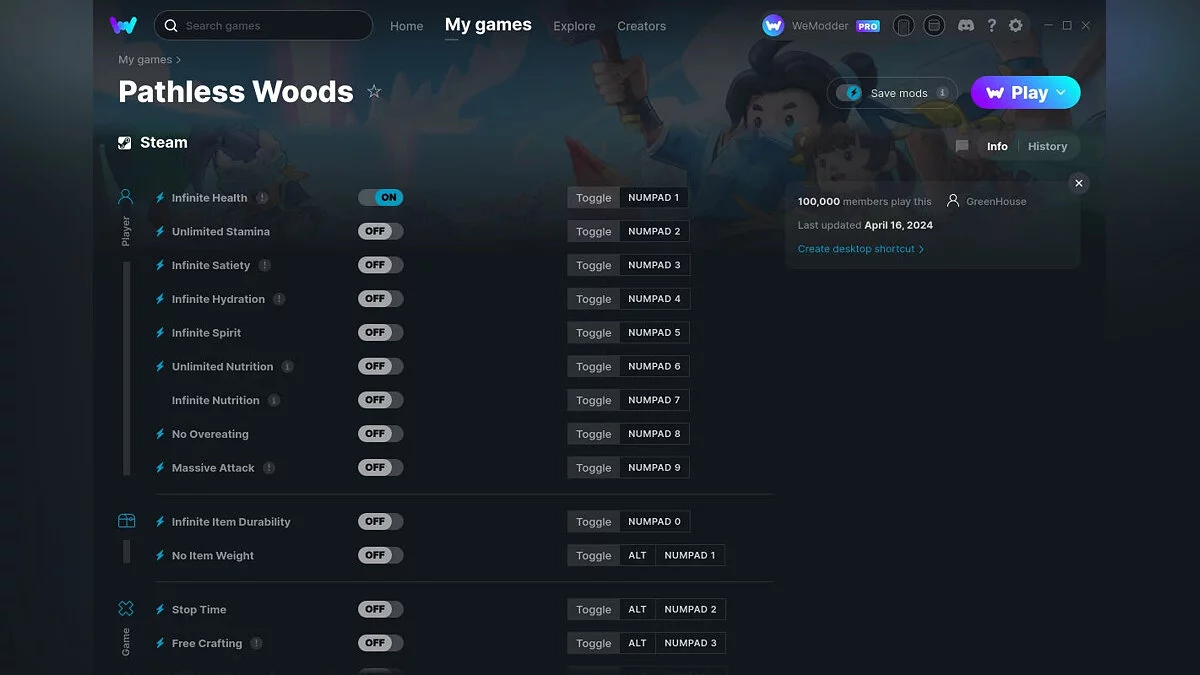Click the NUMPAD 3 key for Free Crafting

tap(690, 643)
